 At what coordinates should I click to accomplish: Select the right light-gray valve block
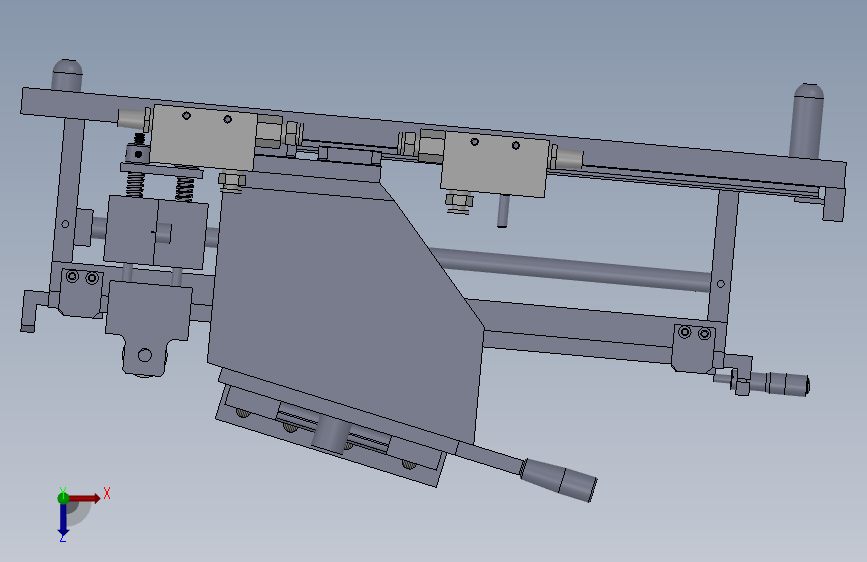494,163
